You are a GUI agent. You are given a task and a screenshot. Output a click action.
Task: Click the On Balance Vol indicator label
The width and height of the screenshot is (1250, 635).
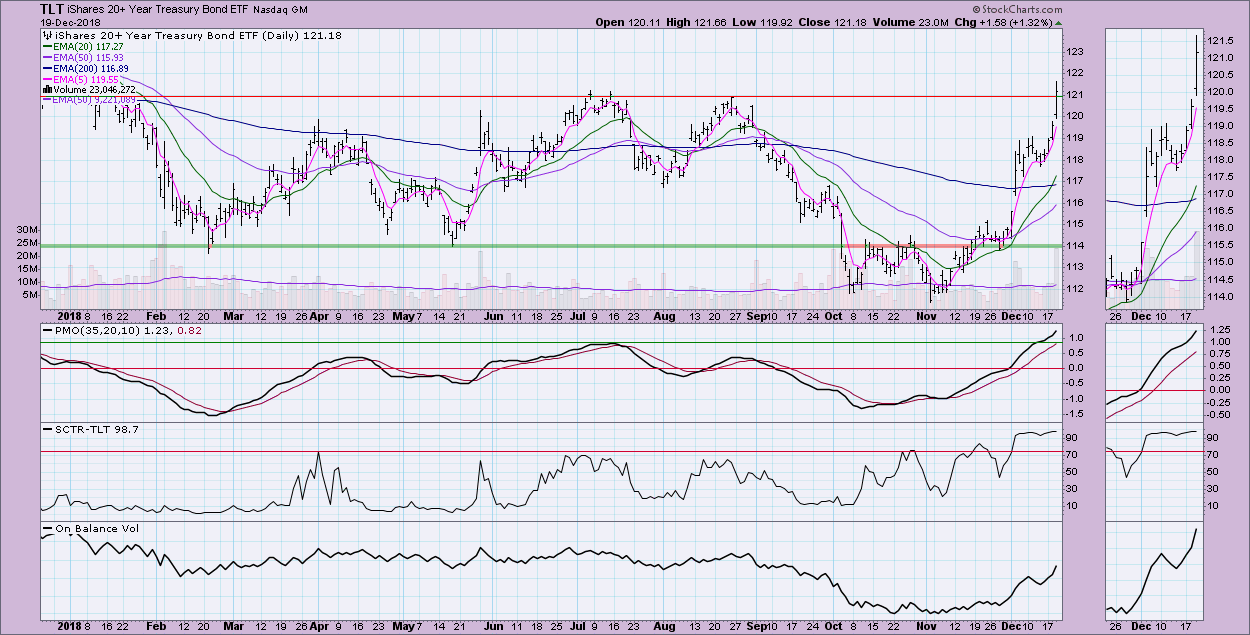(x=99, y=527)
